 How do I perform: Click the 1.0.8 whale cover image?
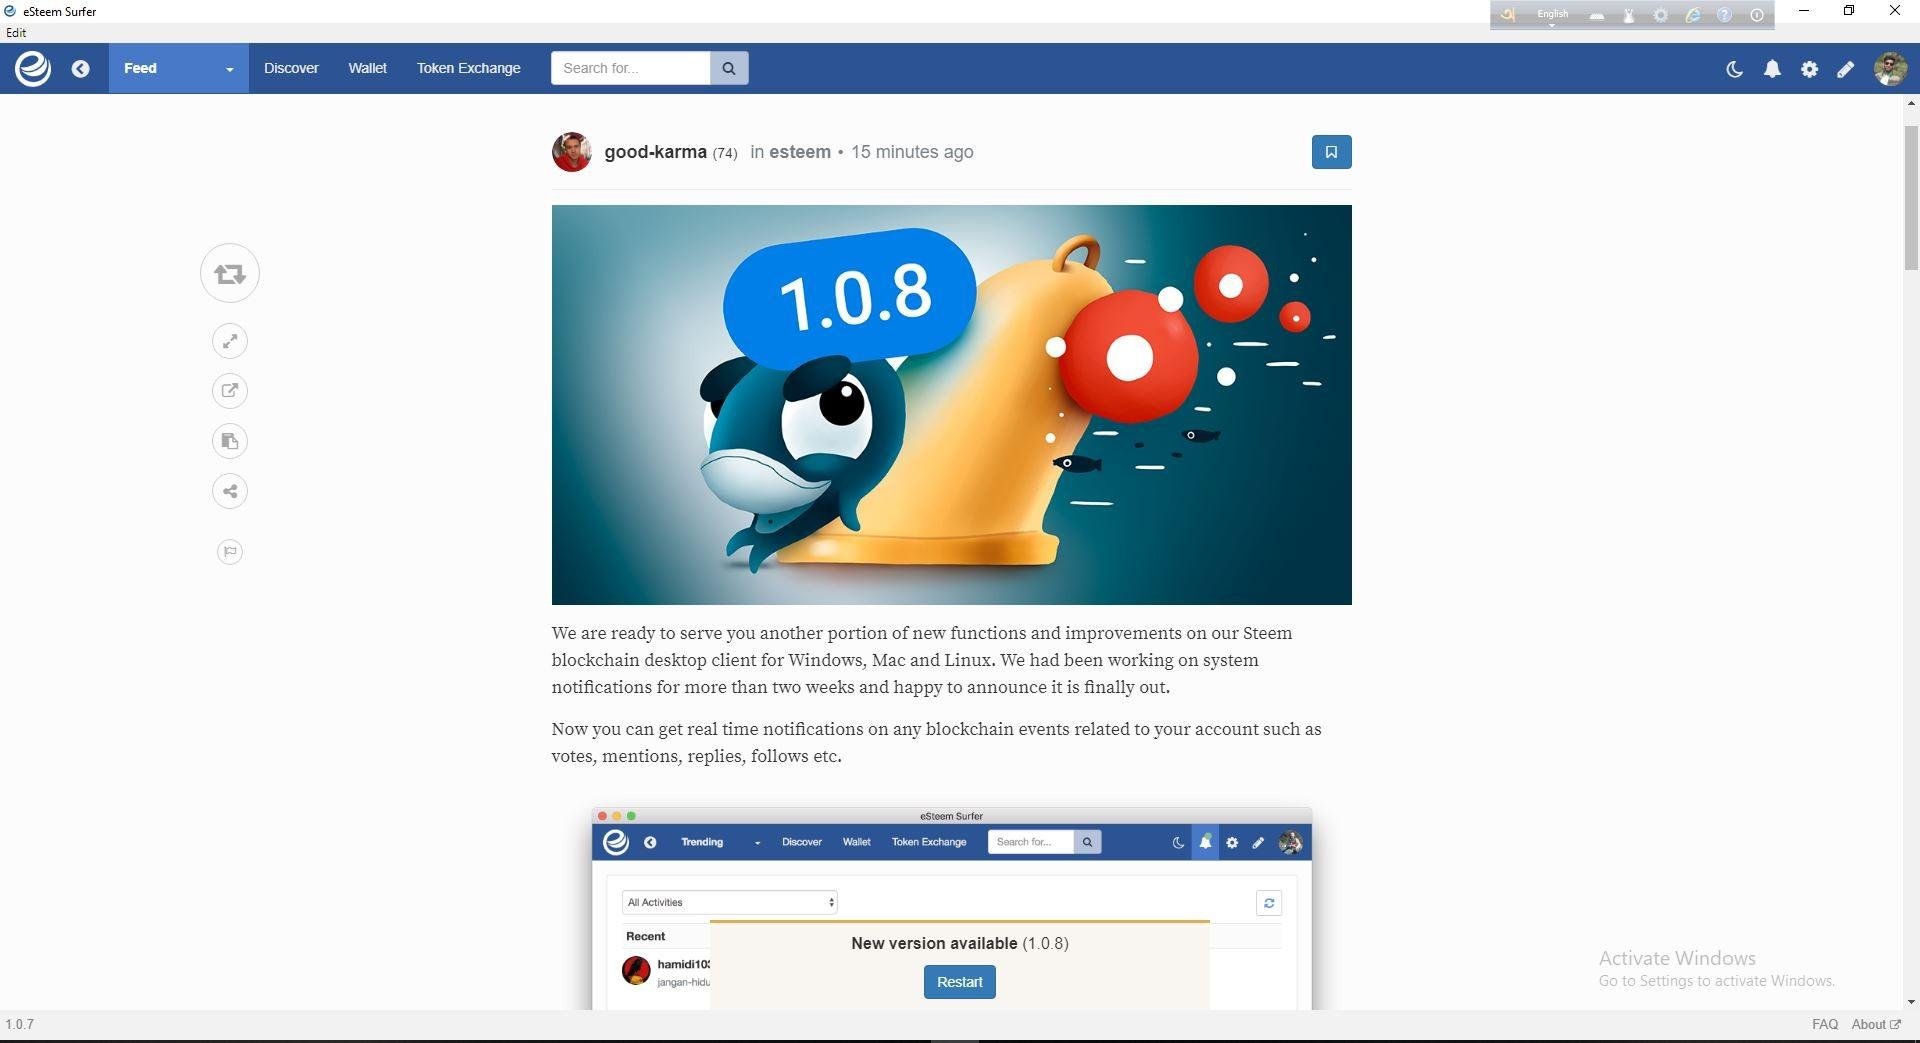tap(951, 405)
